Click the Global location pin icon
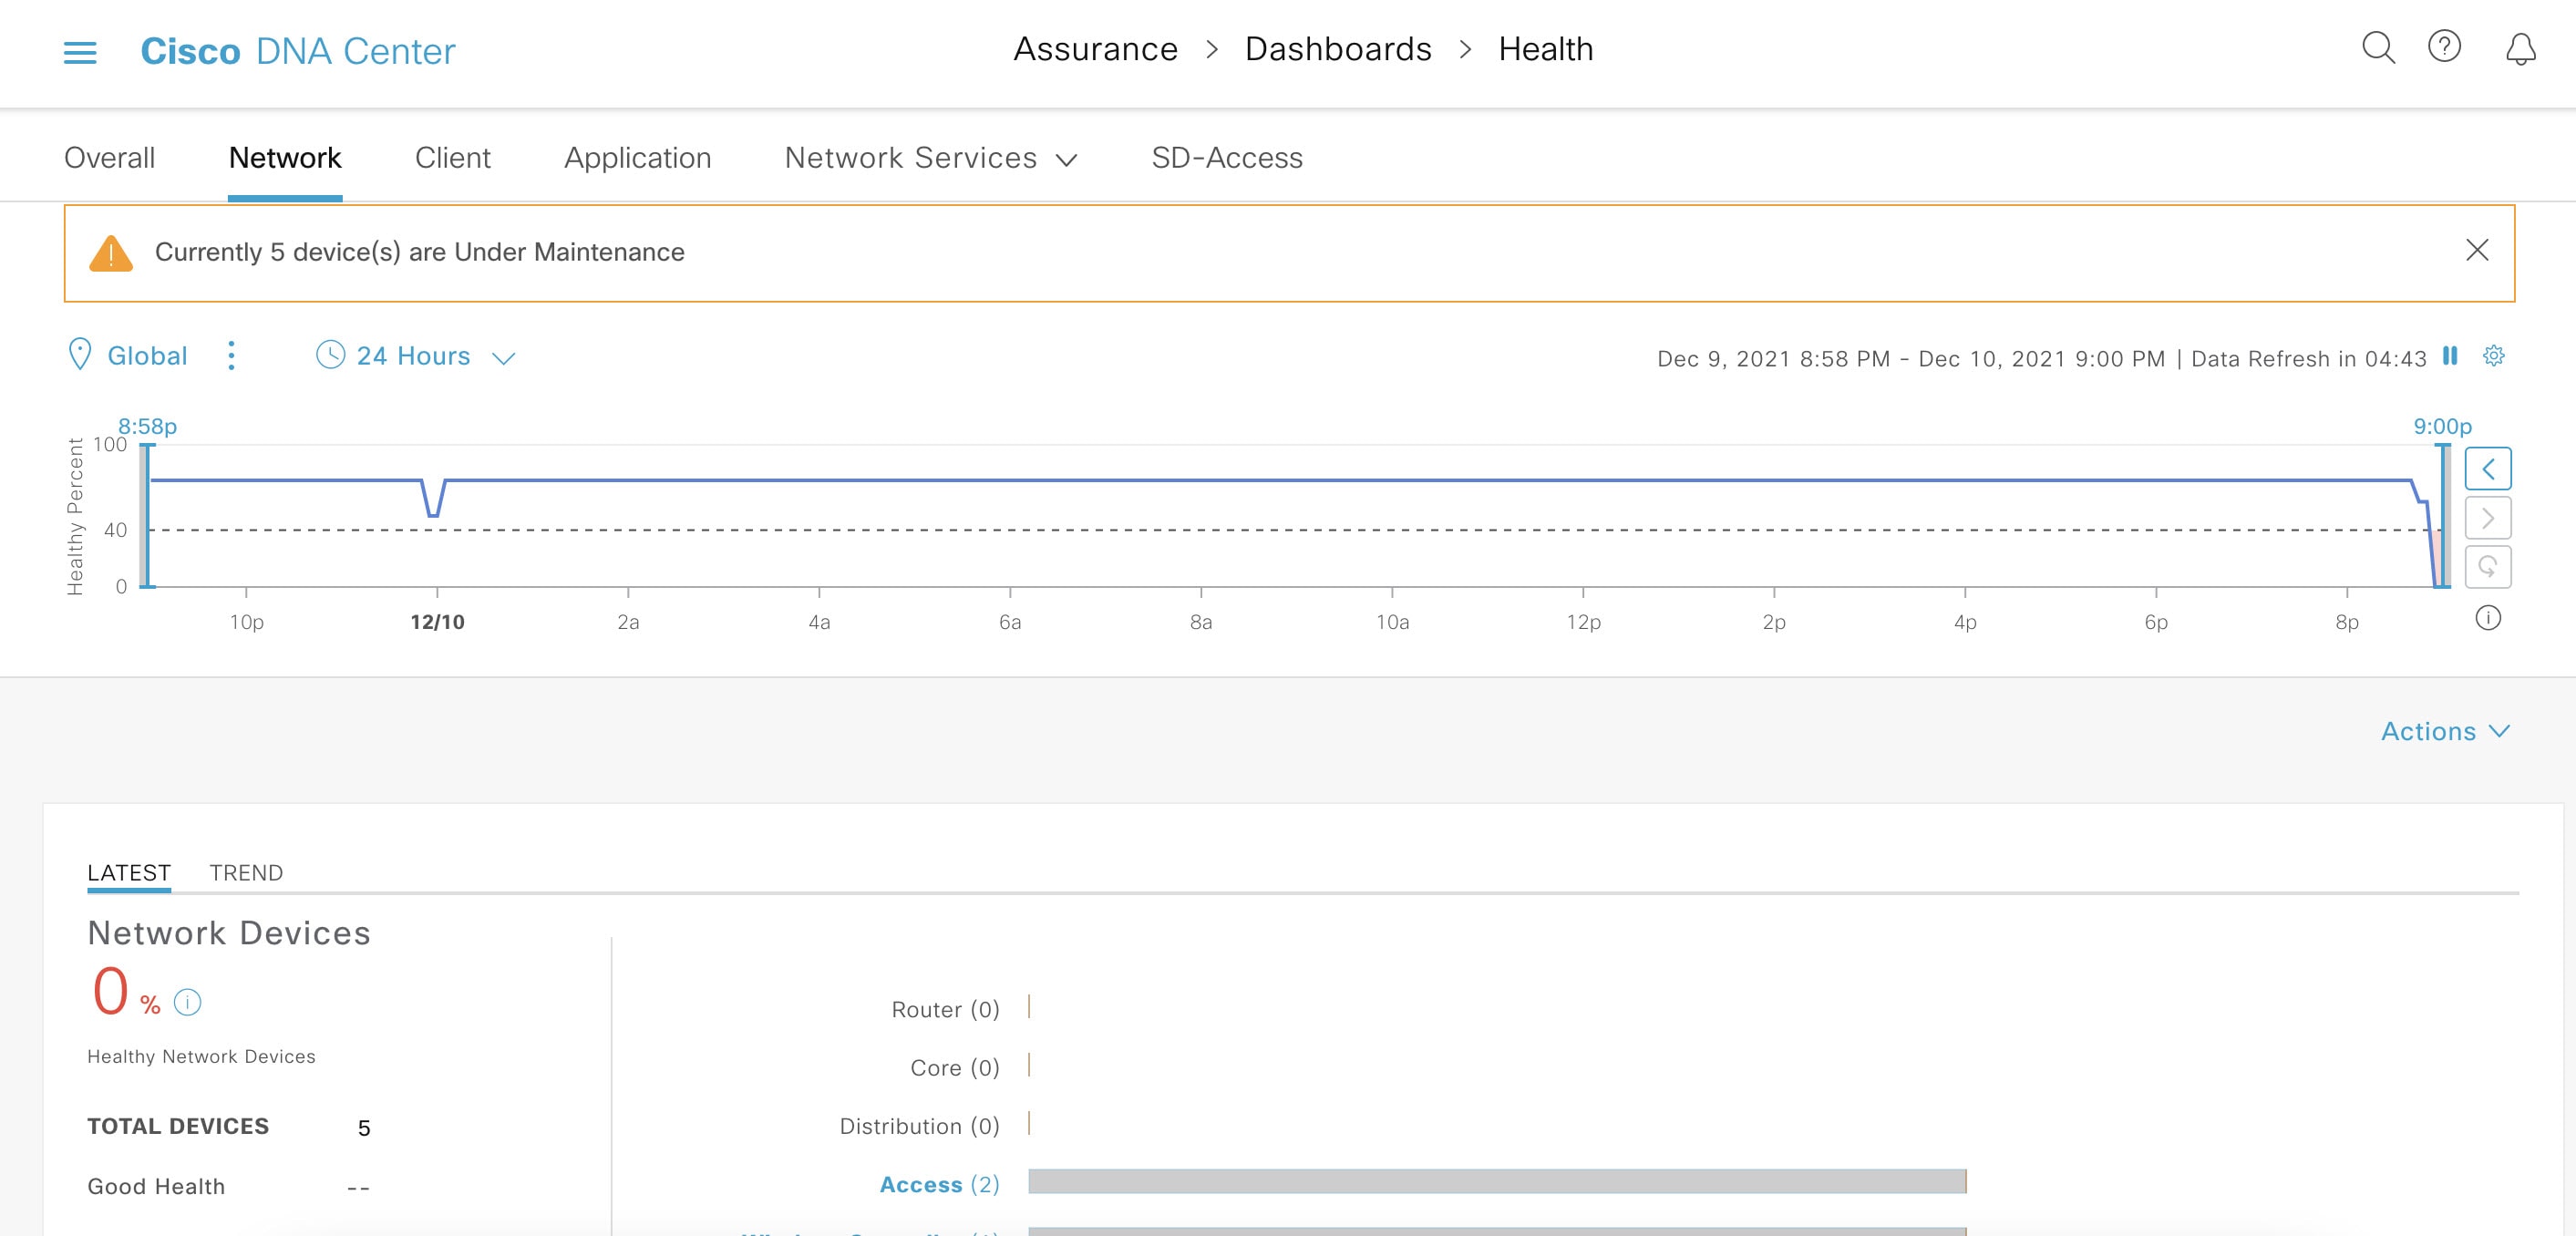Image resolution: width=2576 pixels, height=1236 pixels. click(79, 355)
